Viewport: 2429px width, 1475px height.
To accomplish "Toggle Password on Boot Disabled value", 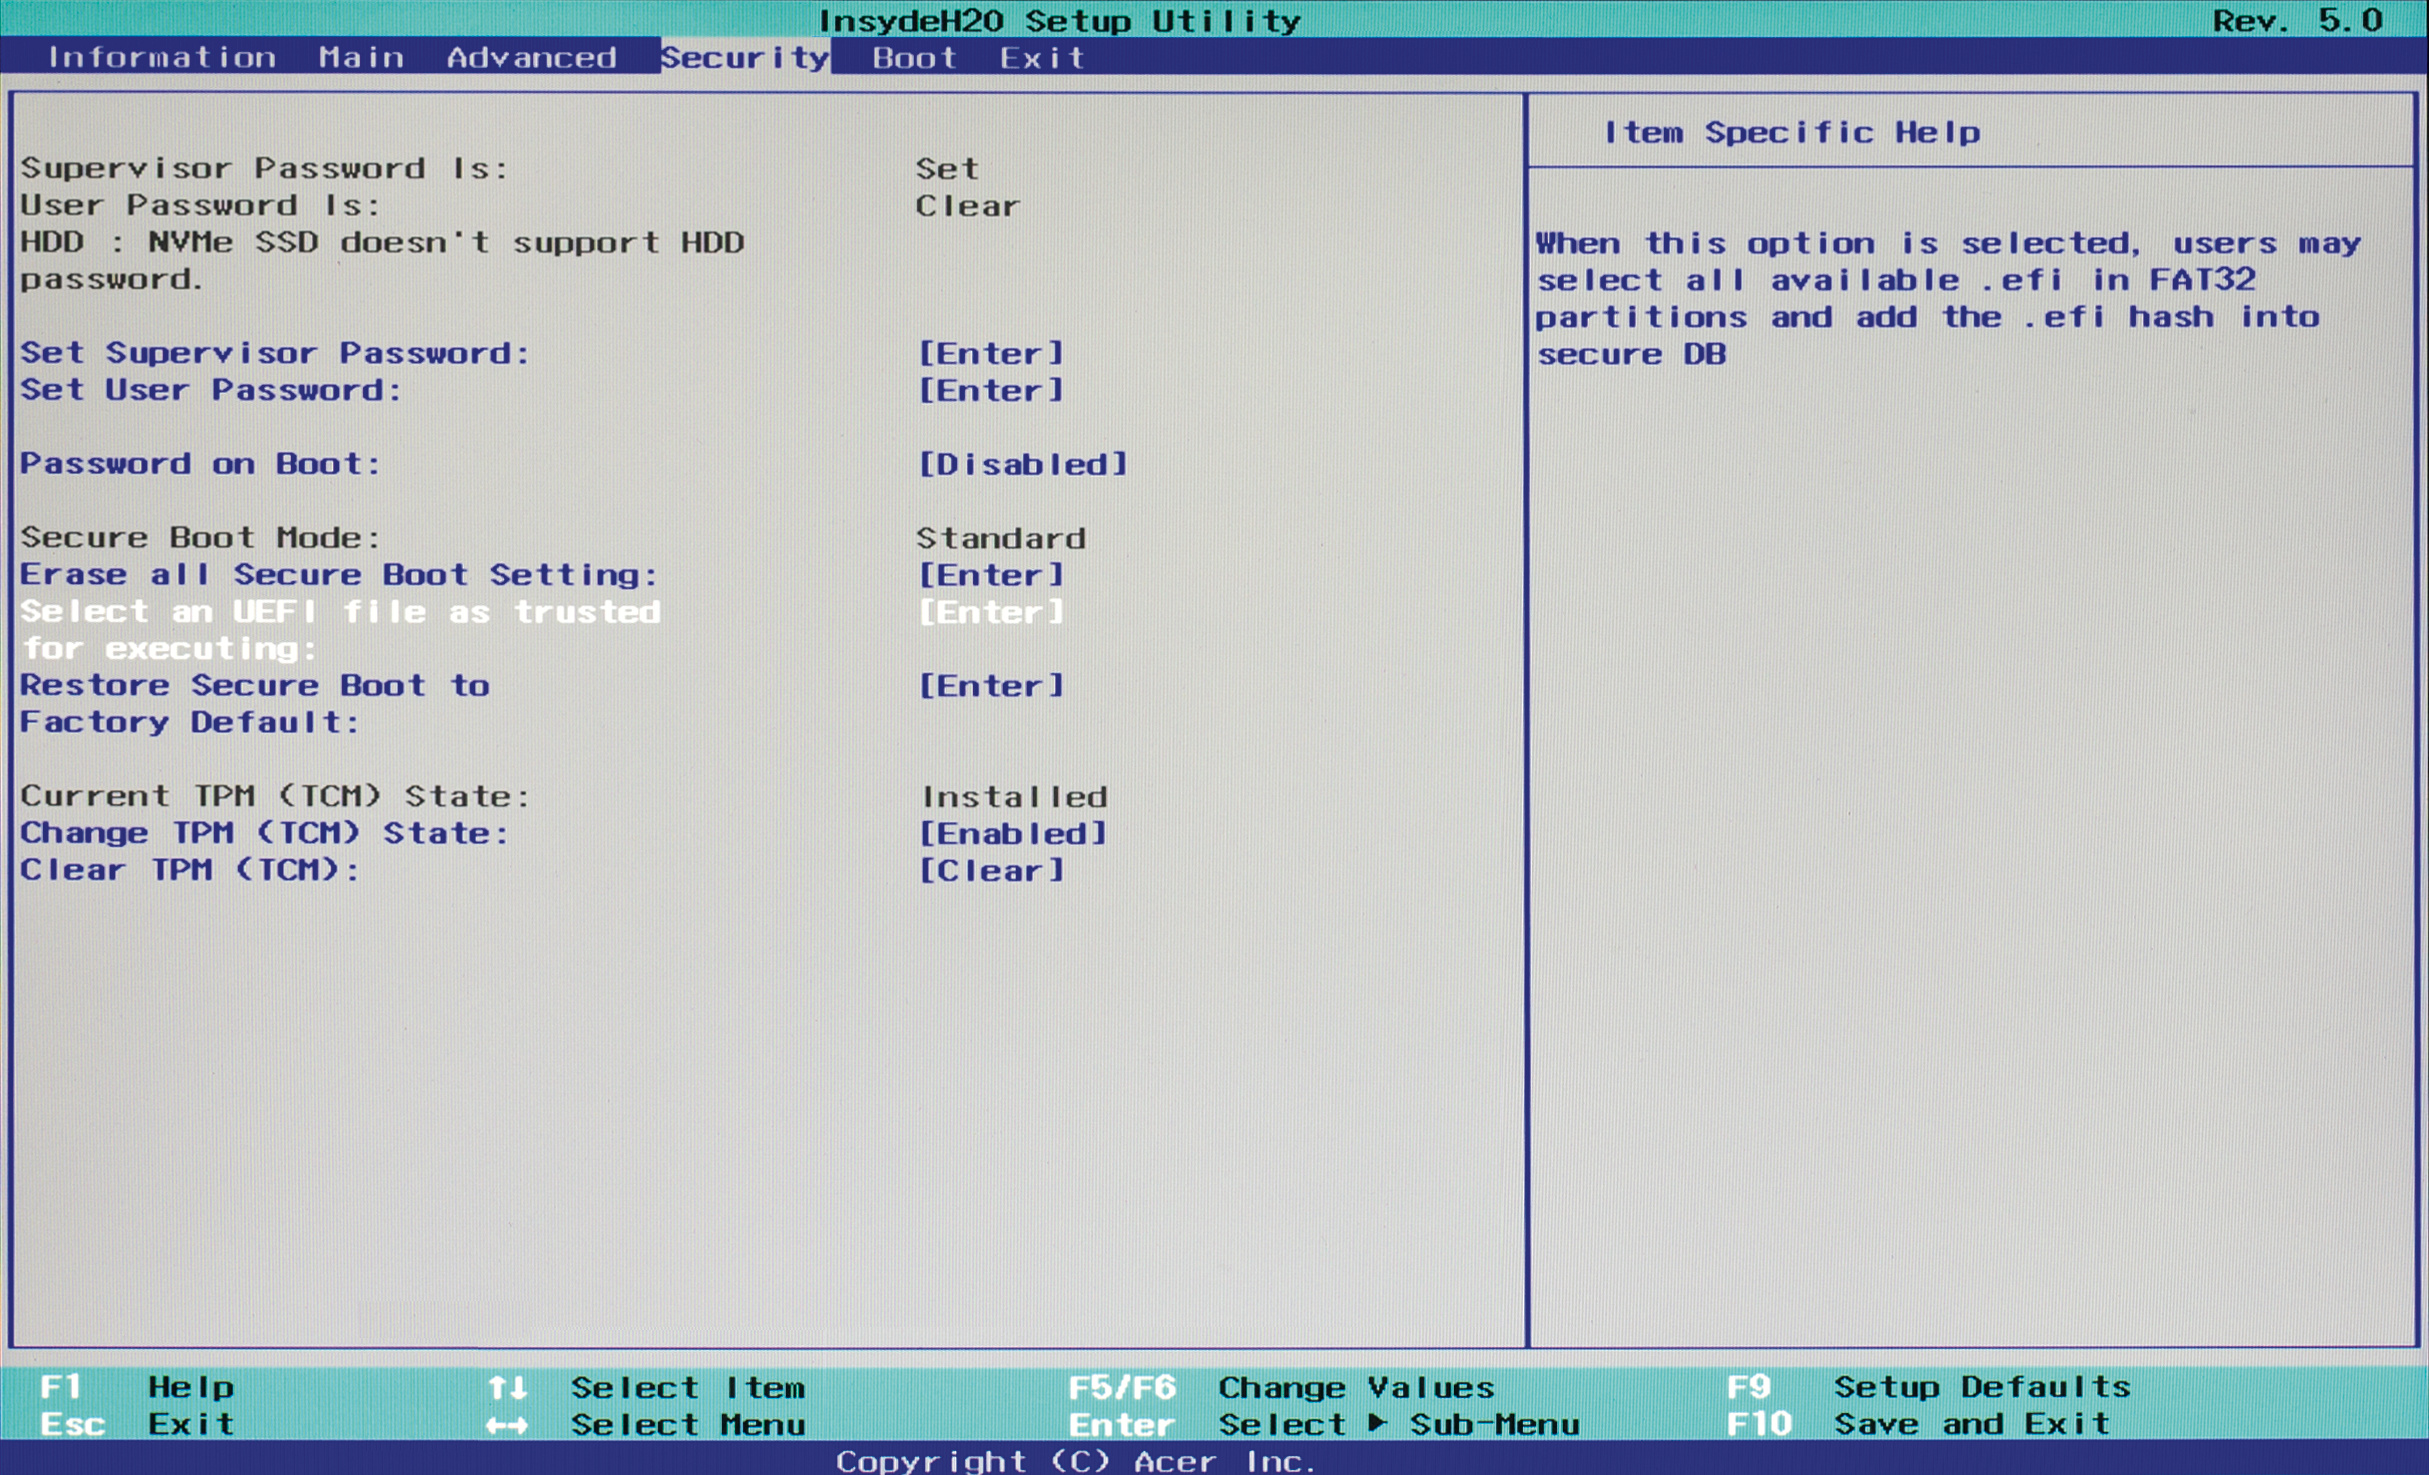I will point(1023,464).
